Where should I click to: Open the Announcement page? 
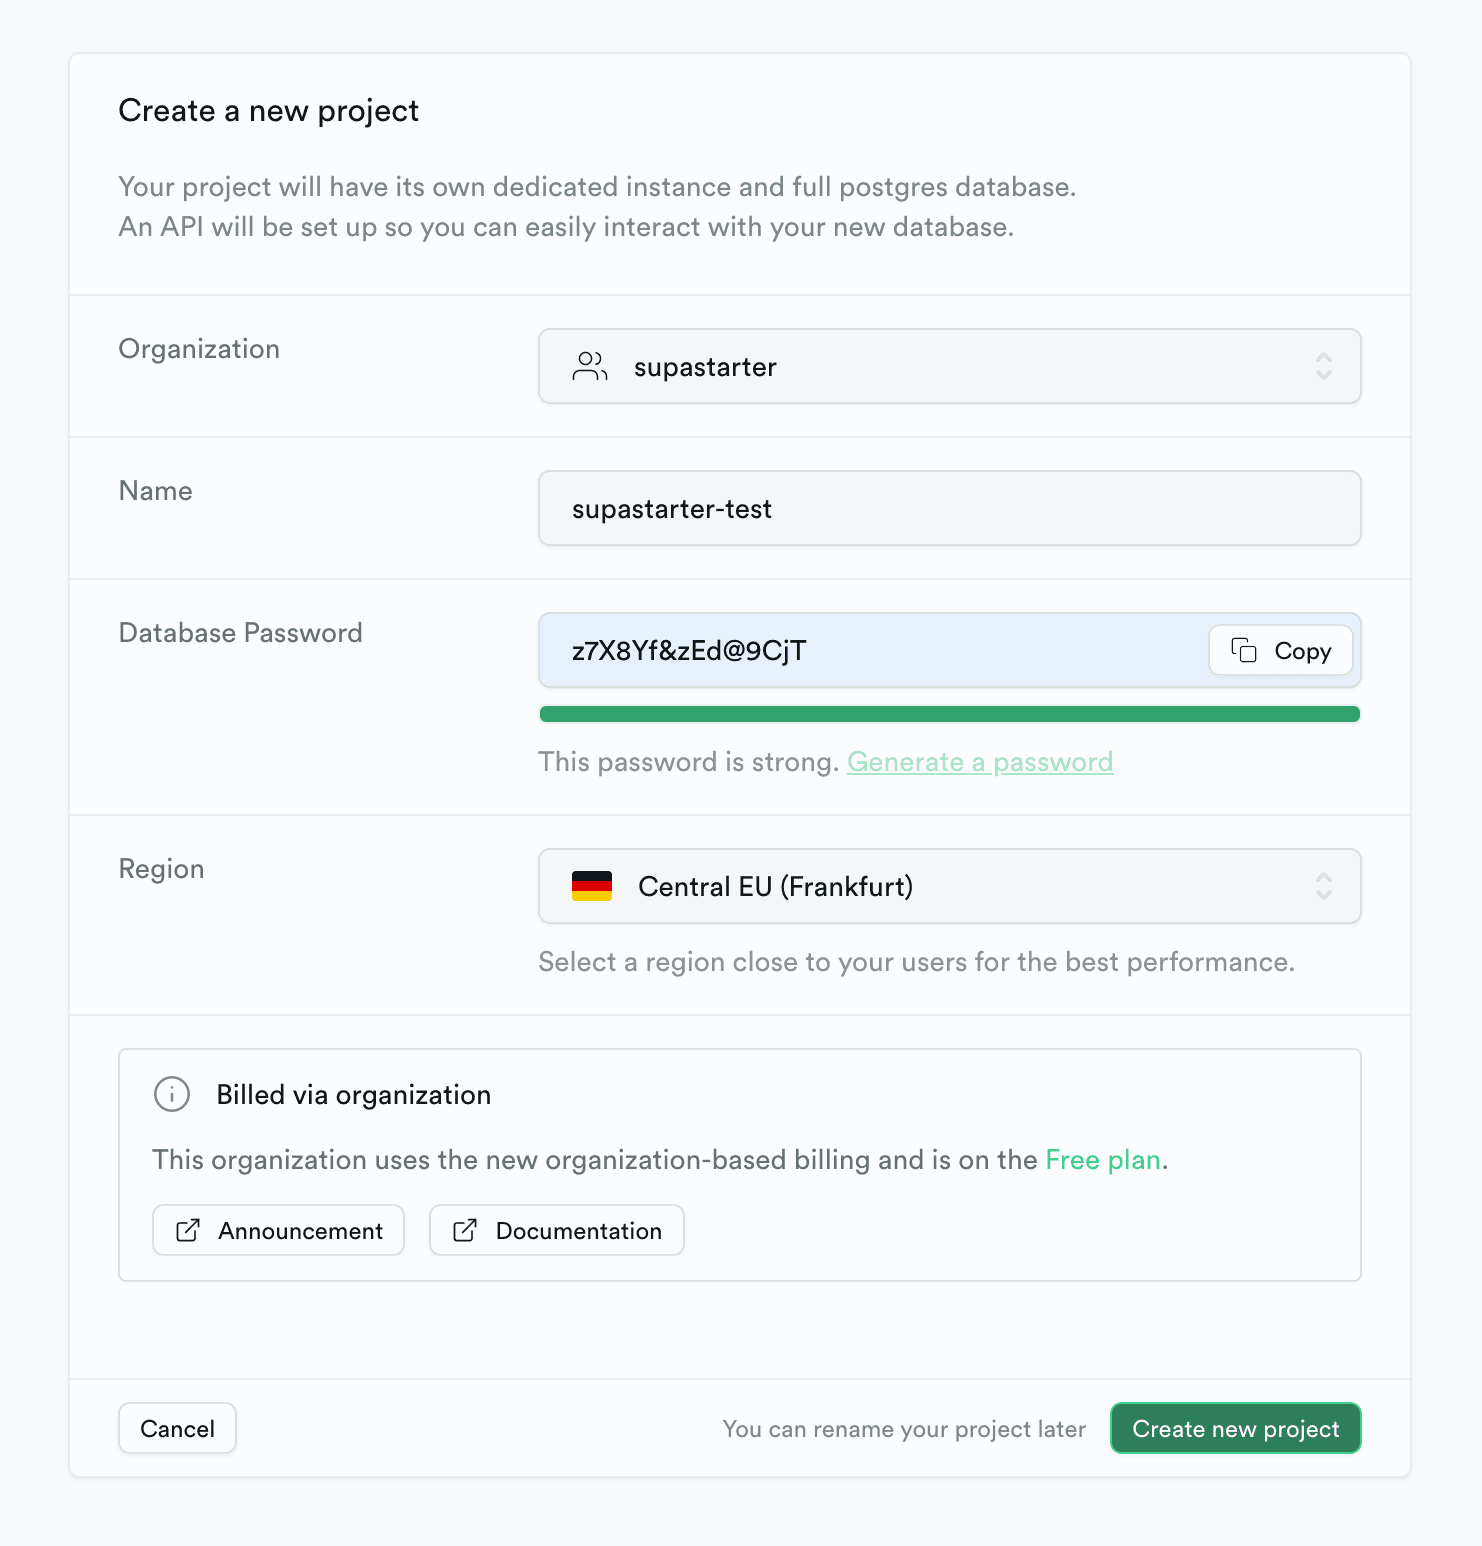[278, 1230]
